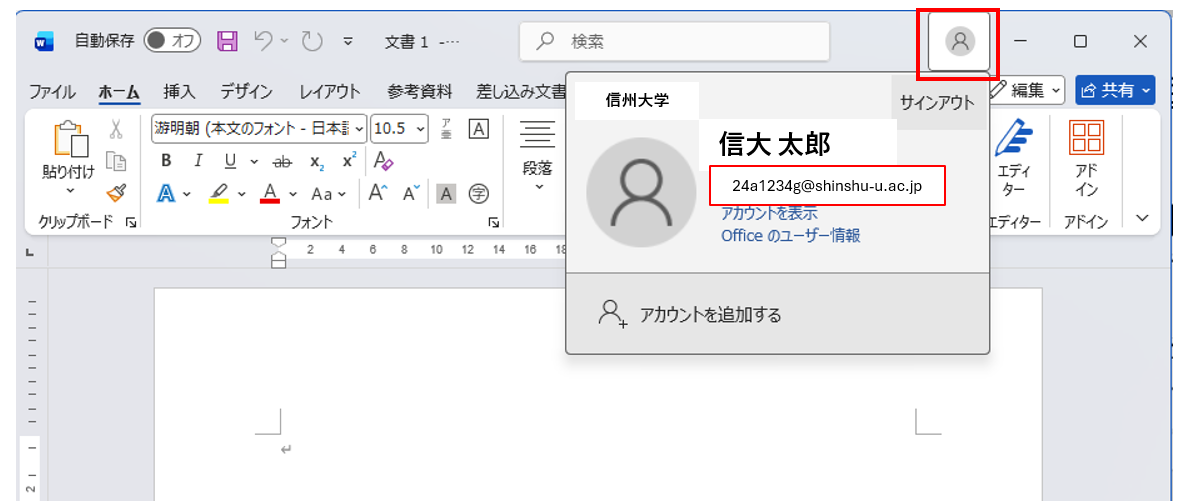Select the Format Painter brush icon

pos(116,193)
